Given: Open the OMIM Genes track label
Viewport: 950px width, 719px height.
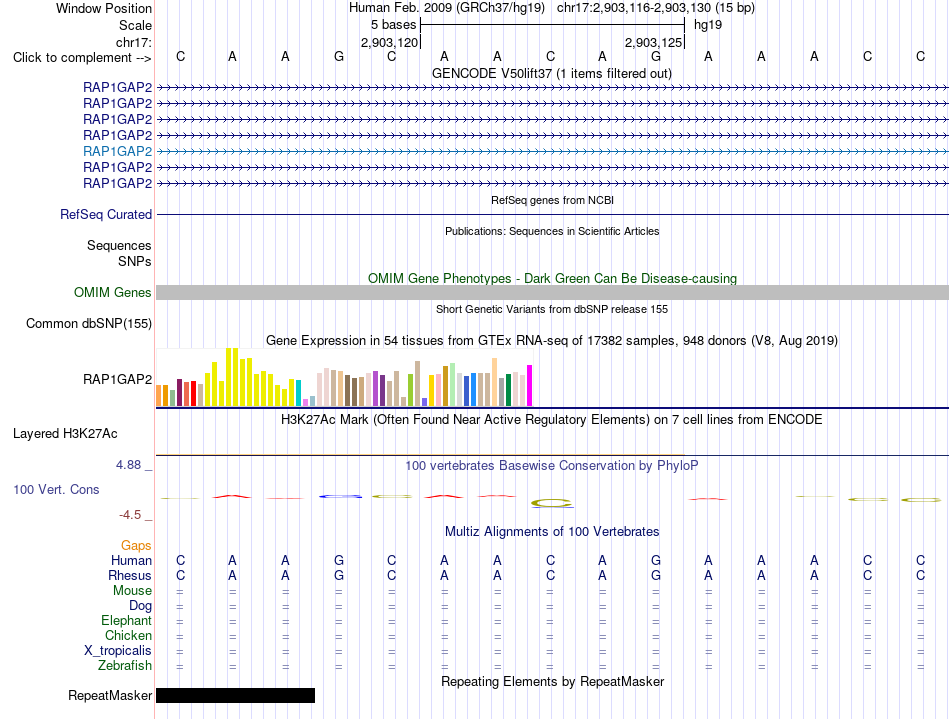Looking at the screenshot, I should 113,293.
